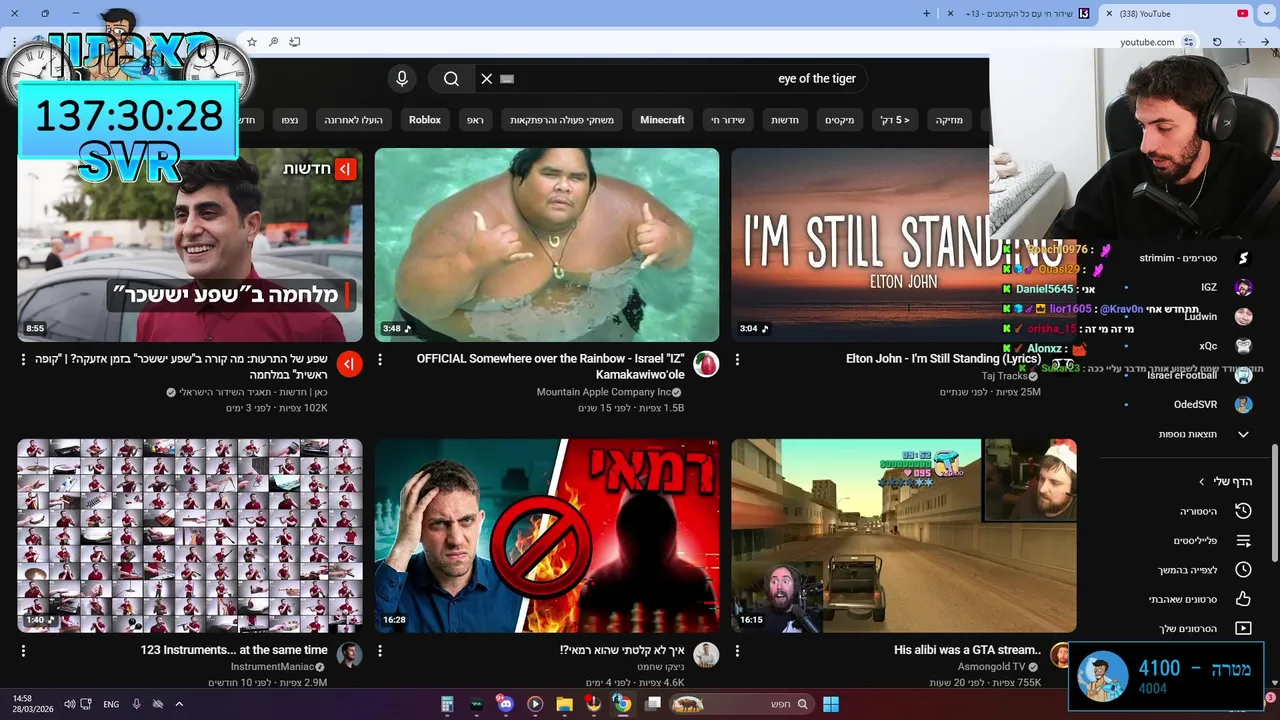Select the Roblox filter chip
The height and width of the screenshot is (720, 1280).
tap(425, 120)
